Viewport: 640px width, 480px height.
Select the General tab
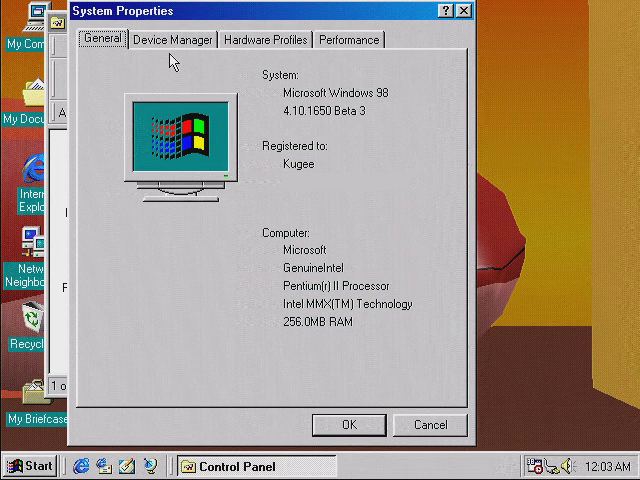click(103, 38)
